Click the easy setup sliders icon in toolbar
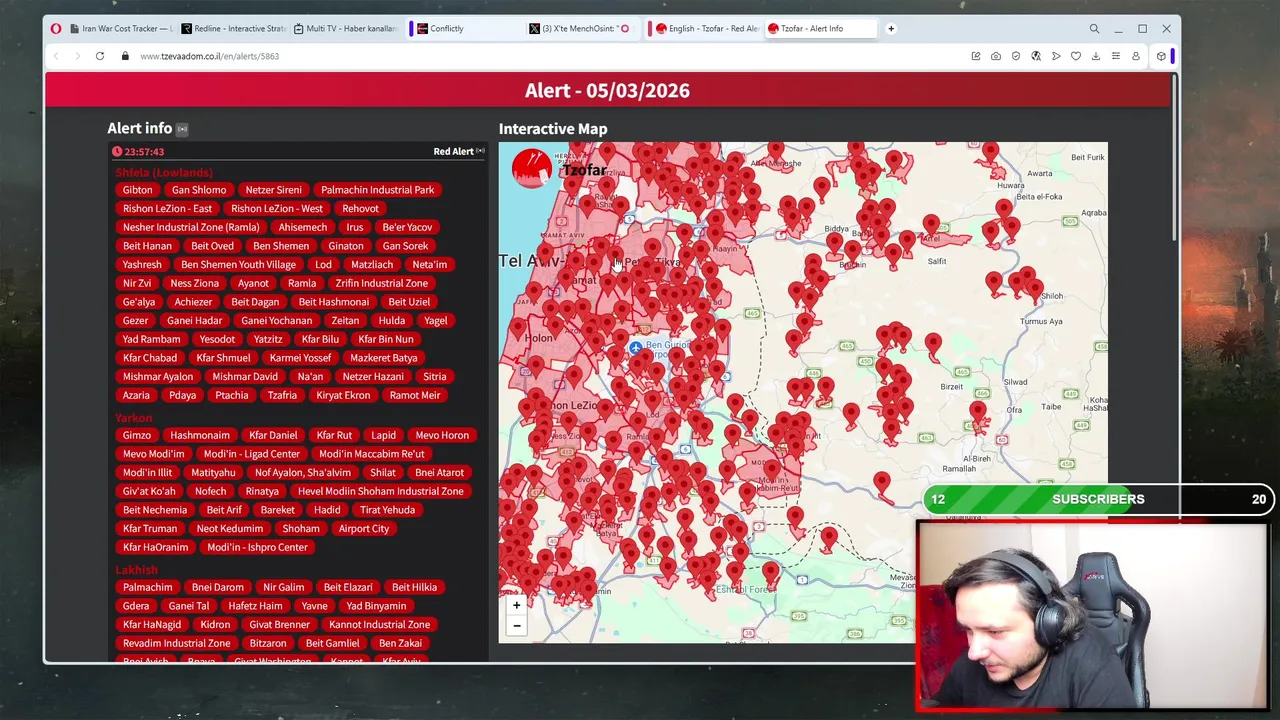 tap(1116, 56)
